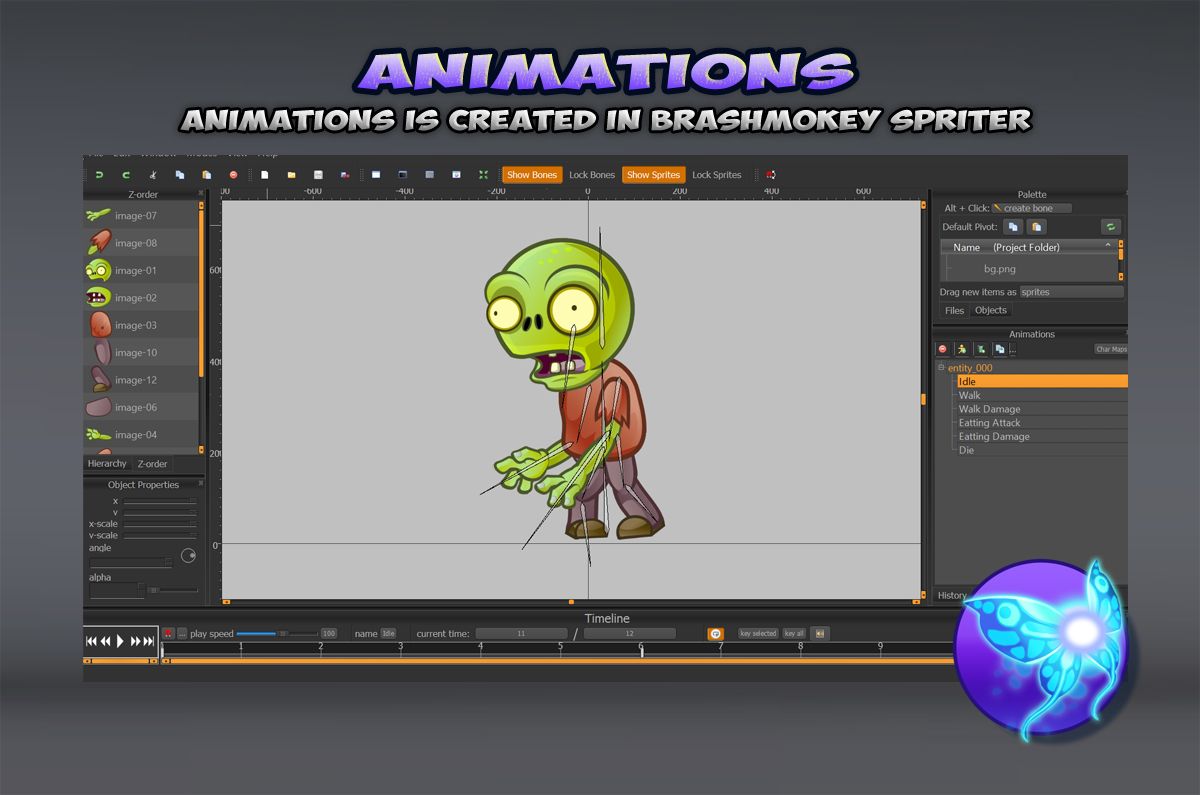Click the orange loop icon in the Timeline
The width and height of the screenshot is (1200, 795).
pyautogui.click(x=716, y=634)
